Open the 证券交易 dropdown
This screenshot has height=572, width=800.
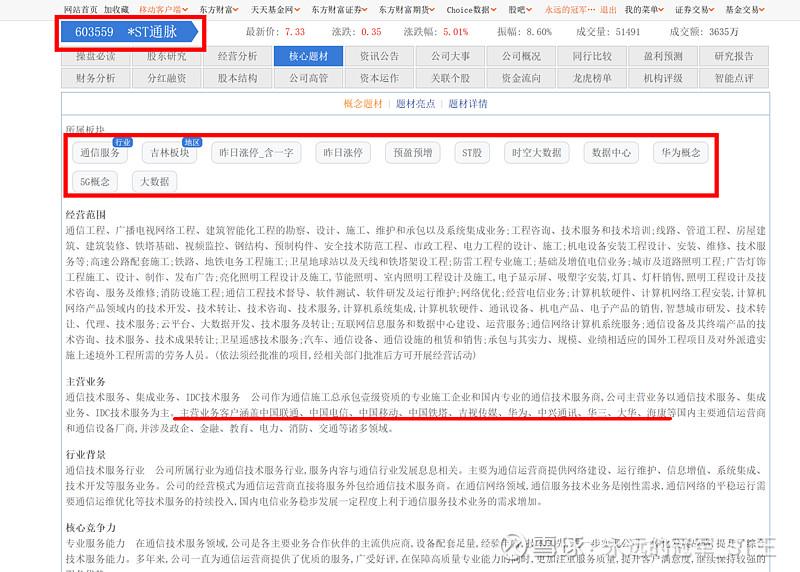(x=694, y=10)
